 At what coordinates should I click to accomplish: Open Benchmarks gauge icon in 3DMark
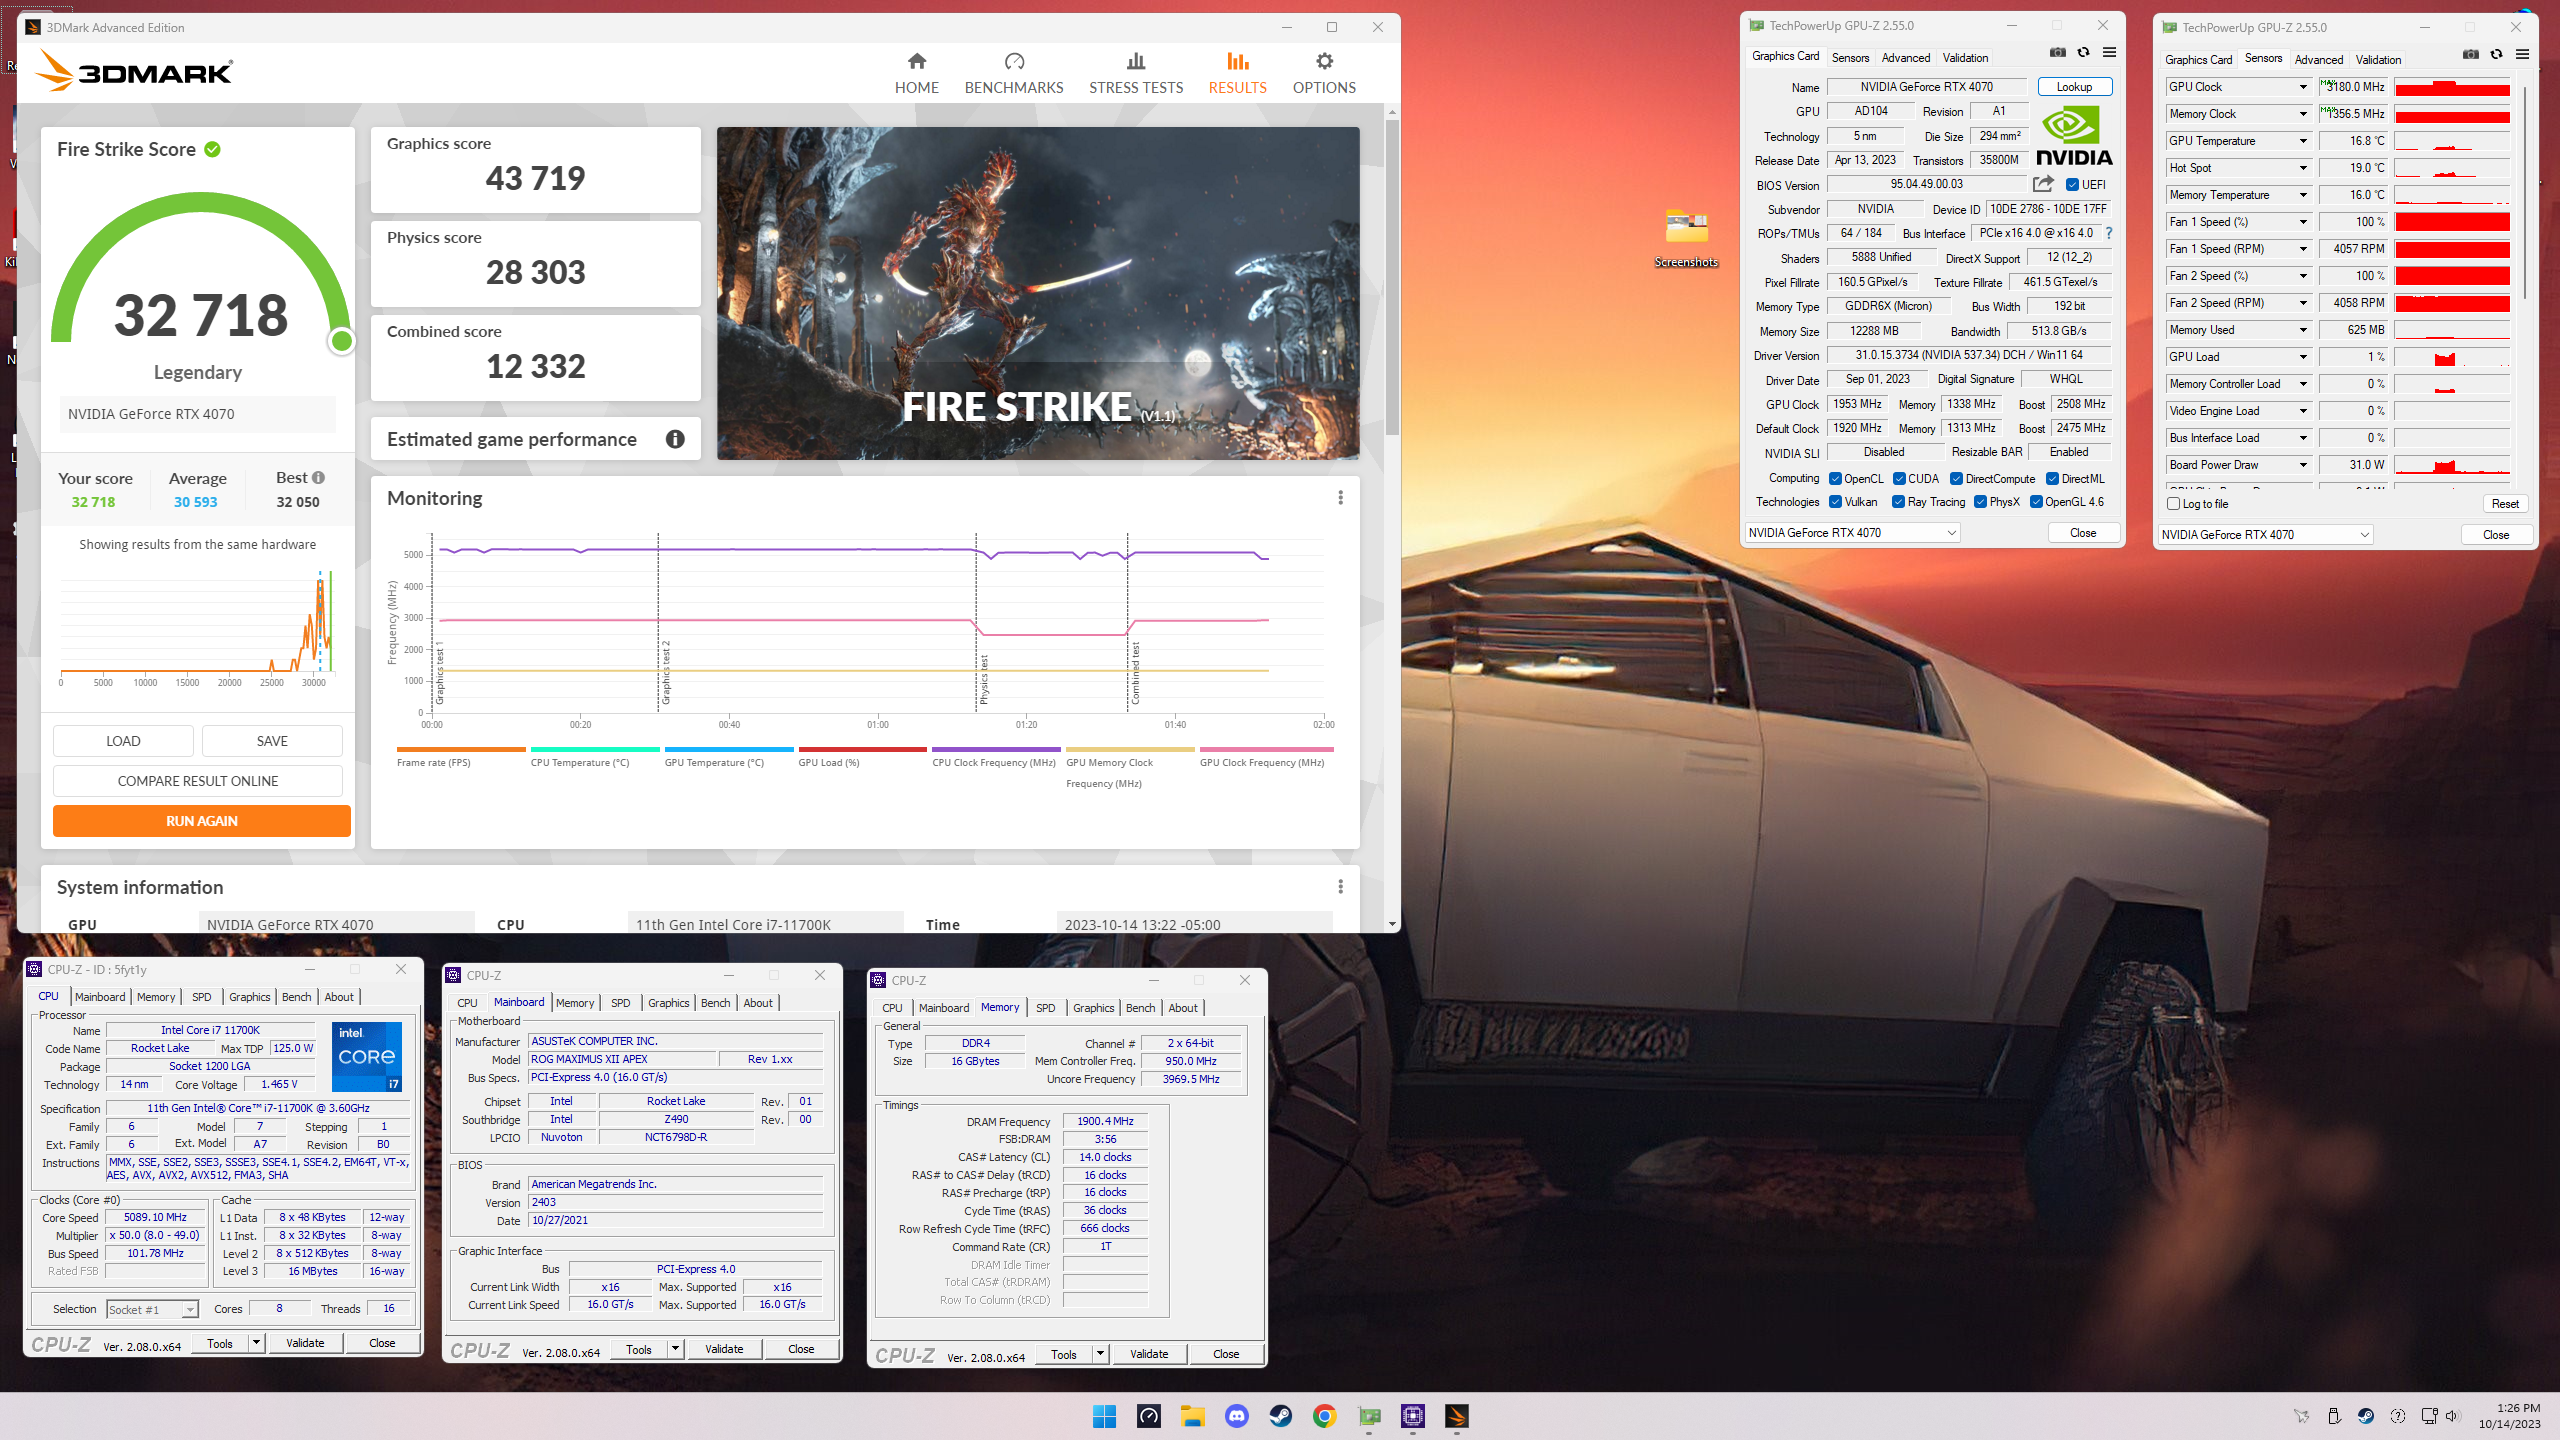coord(1014,61)
